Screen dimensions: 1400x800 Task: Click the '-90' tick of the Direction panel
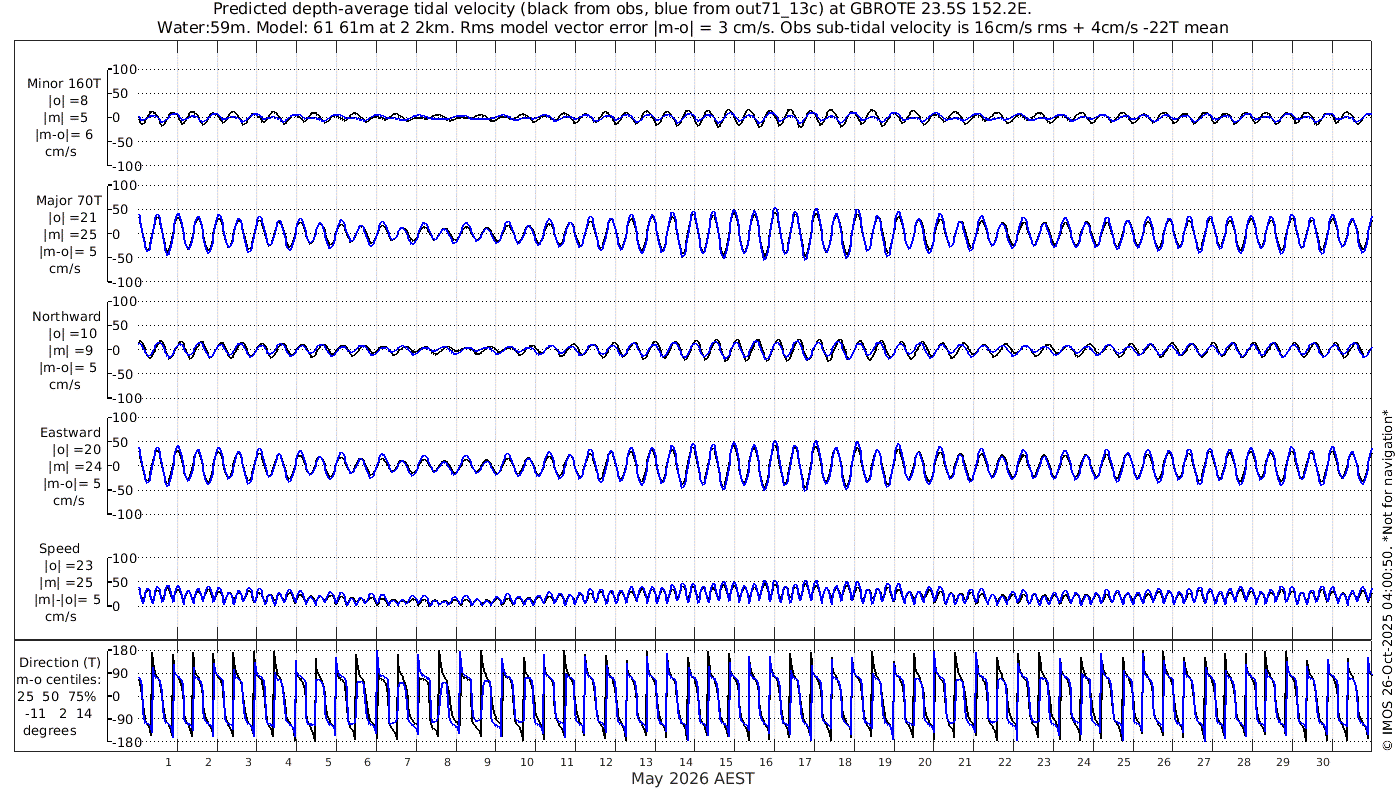tap(124, 720)
